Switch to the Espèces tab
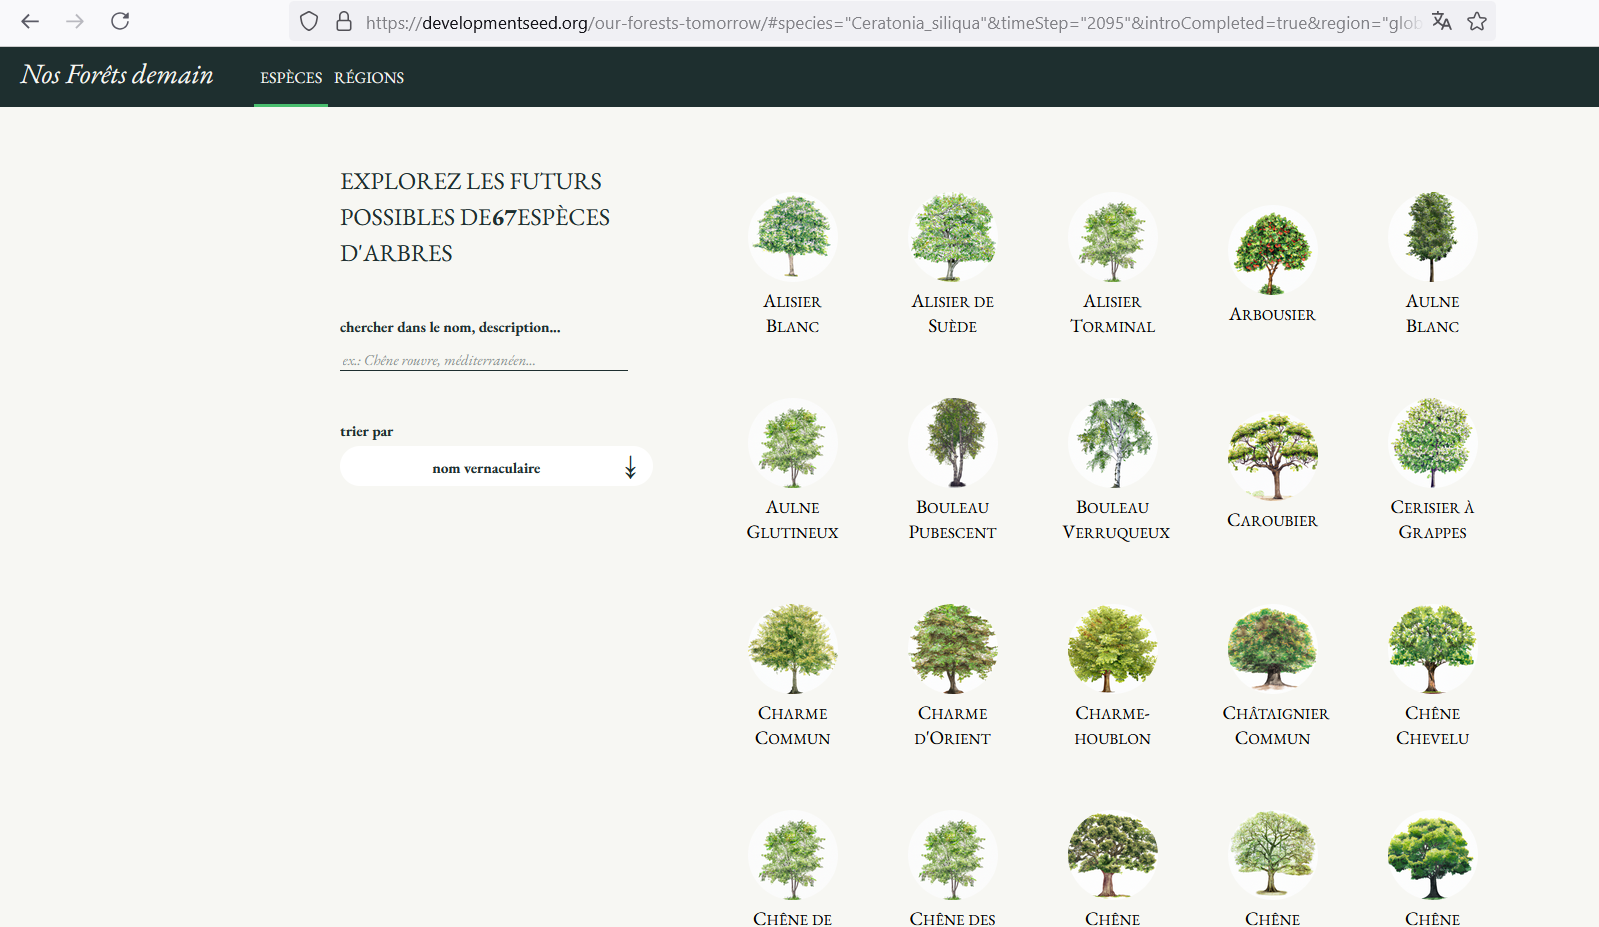Viewport: 1599px width, 927px height. point(291,77)
